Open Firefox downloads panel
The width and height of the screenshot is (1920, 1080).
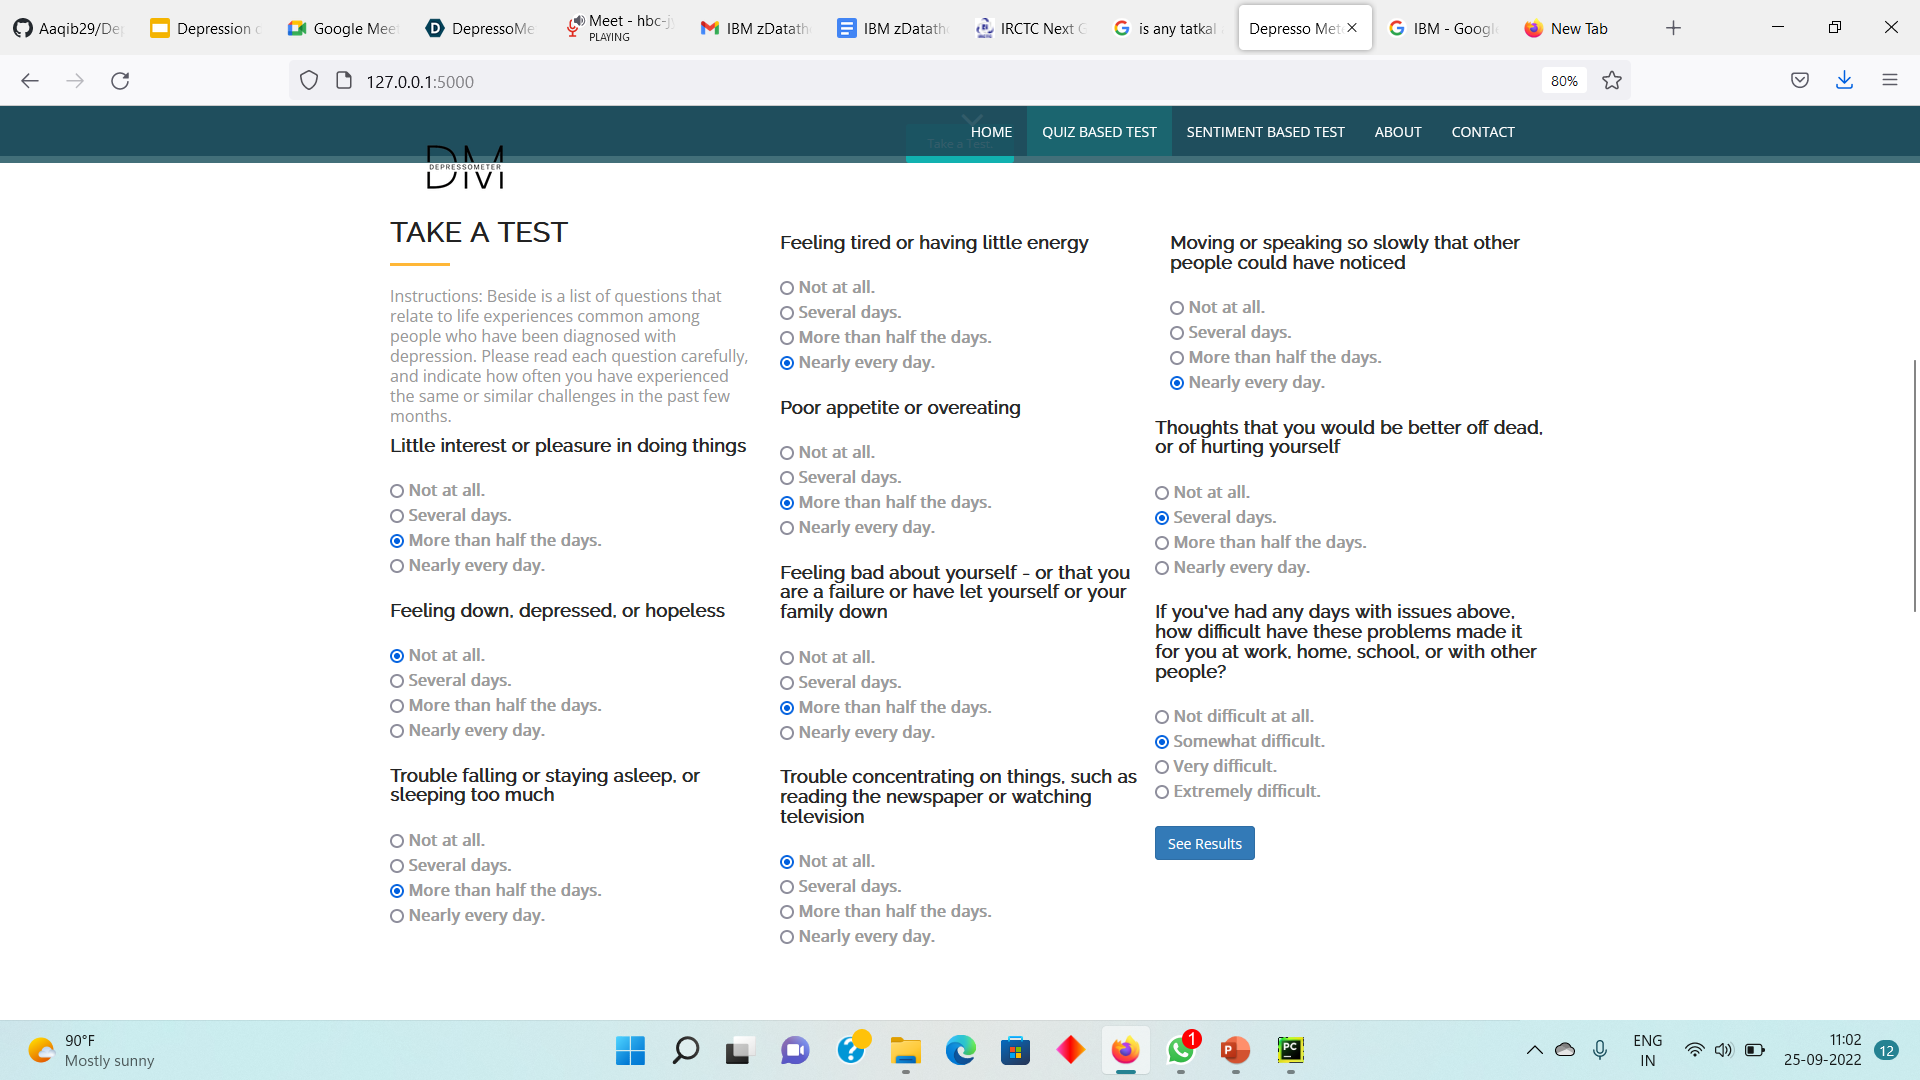click(x=1844, y=81)
